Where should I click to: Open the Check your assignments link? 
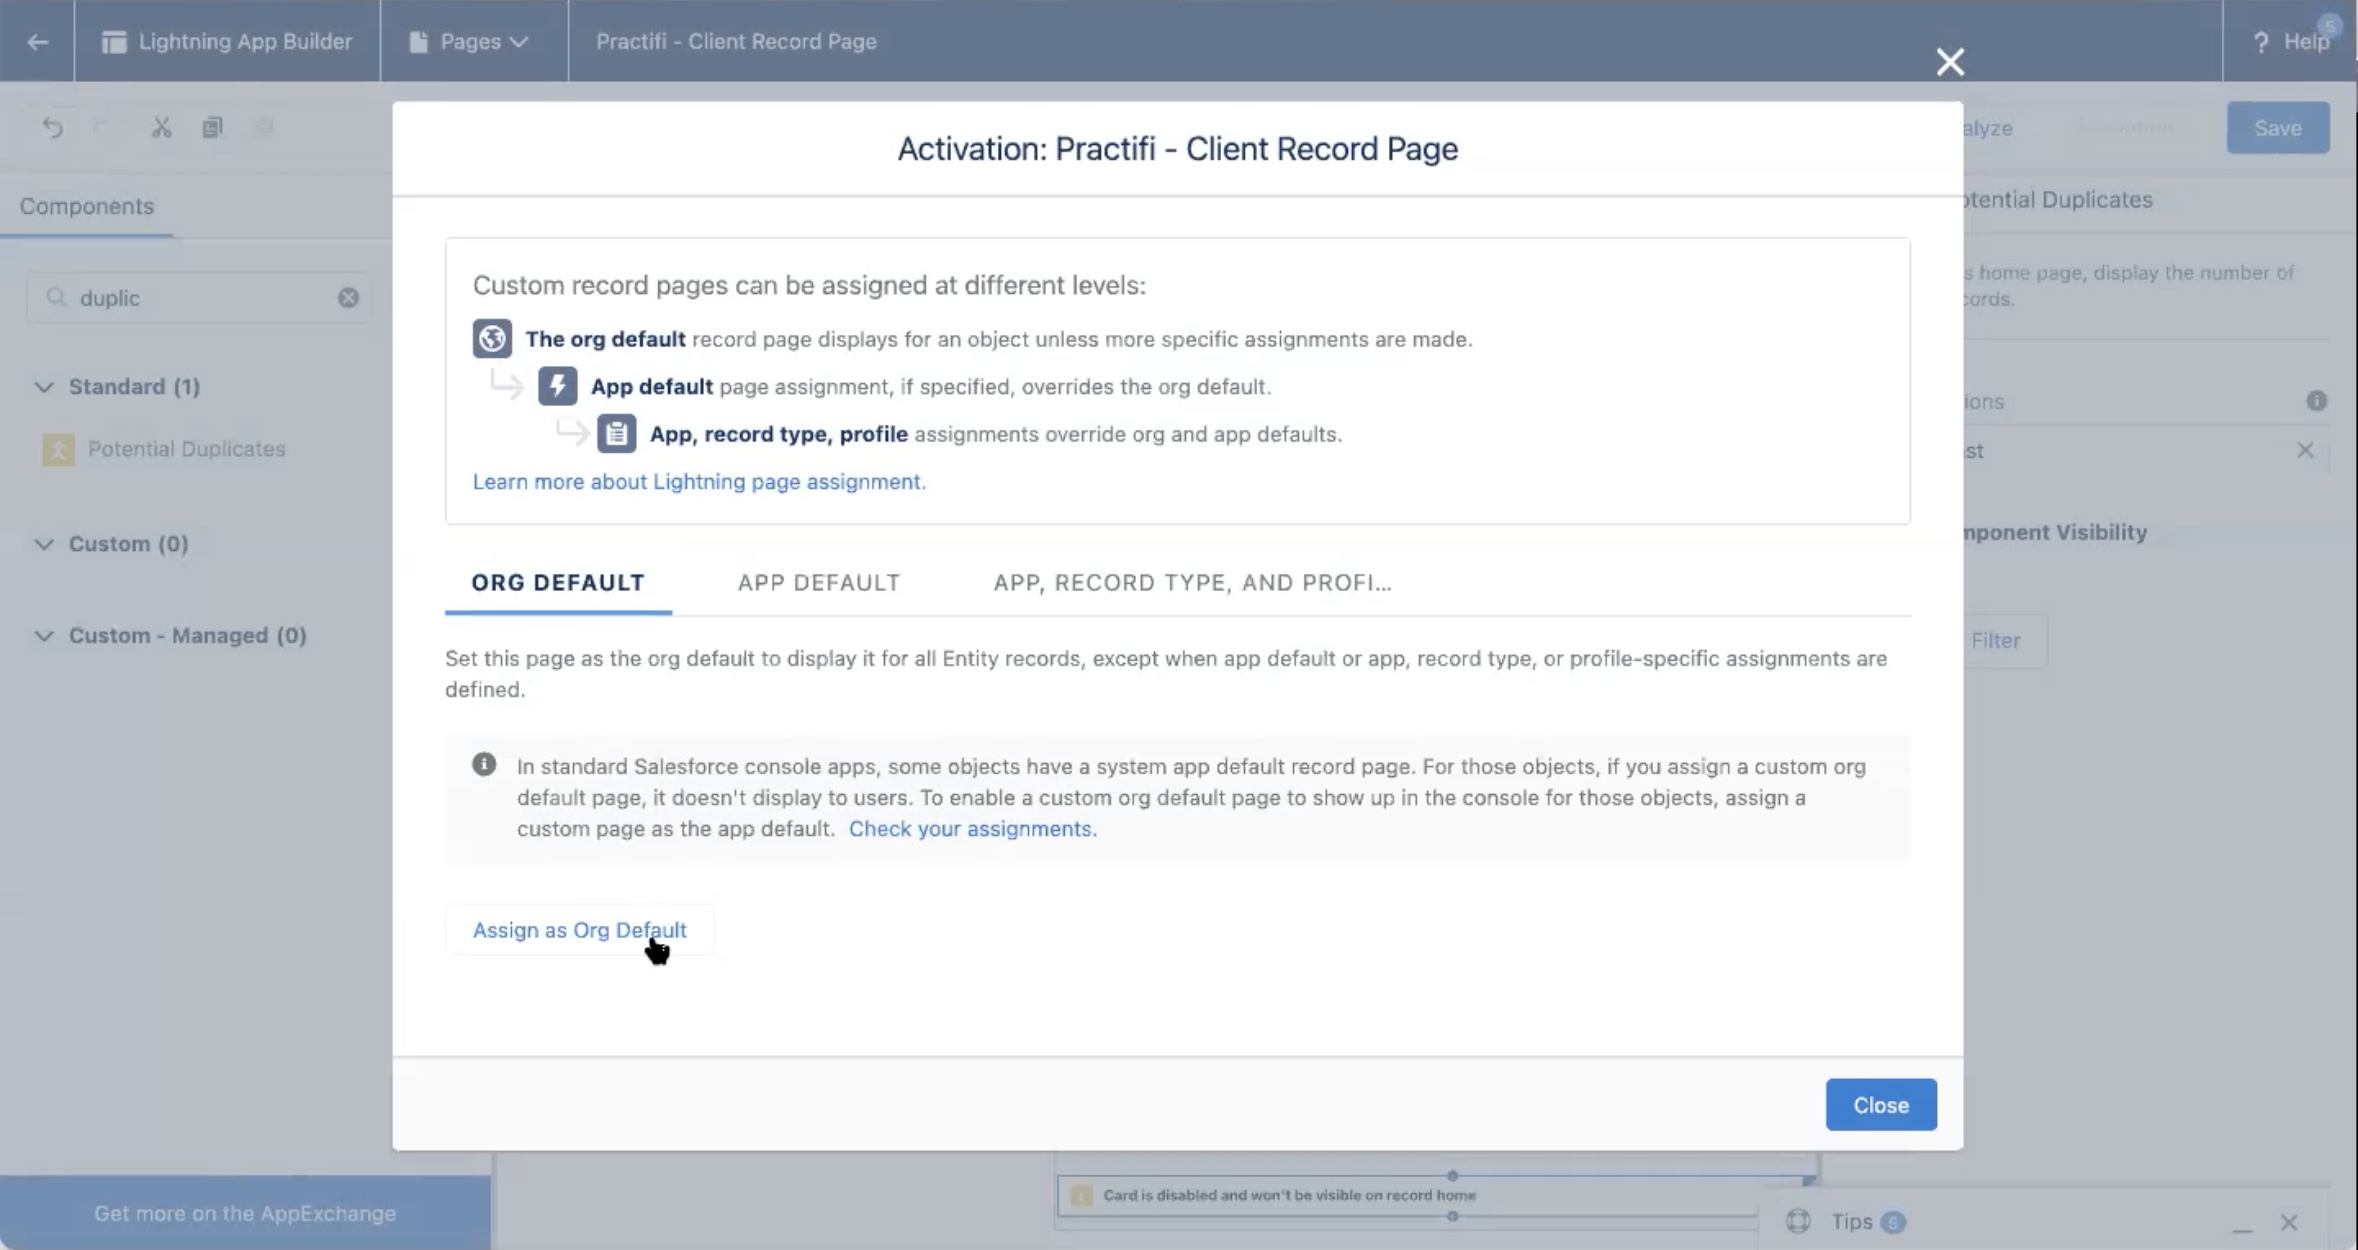(972, 829)
